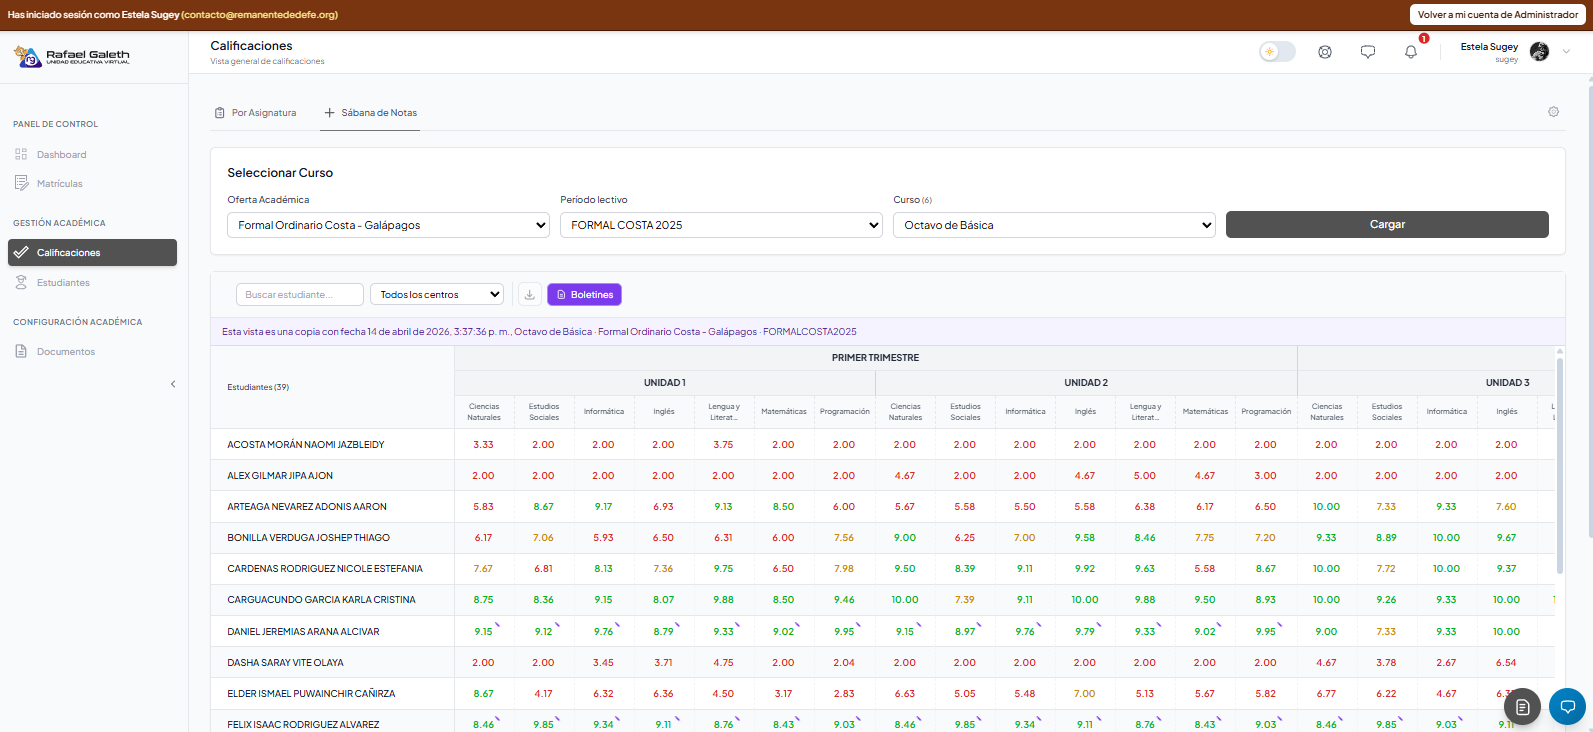Collapse the sidebar with the chevron arrow

click(x=173, y=384)
